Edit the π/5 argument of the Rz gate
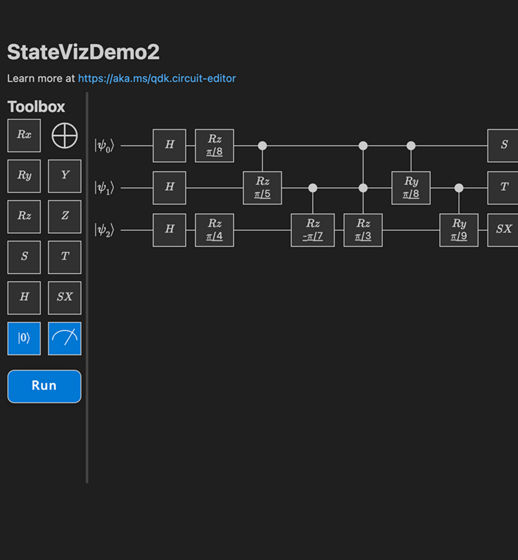The height and width of the screenshot is (560, 518). pos(262,194)
